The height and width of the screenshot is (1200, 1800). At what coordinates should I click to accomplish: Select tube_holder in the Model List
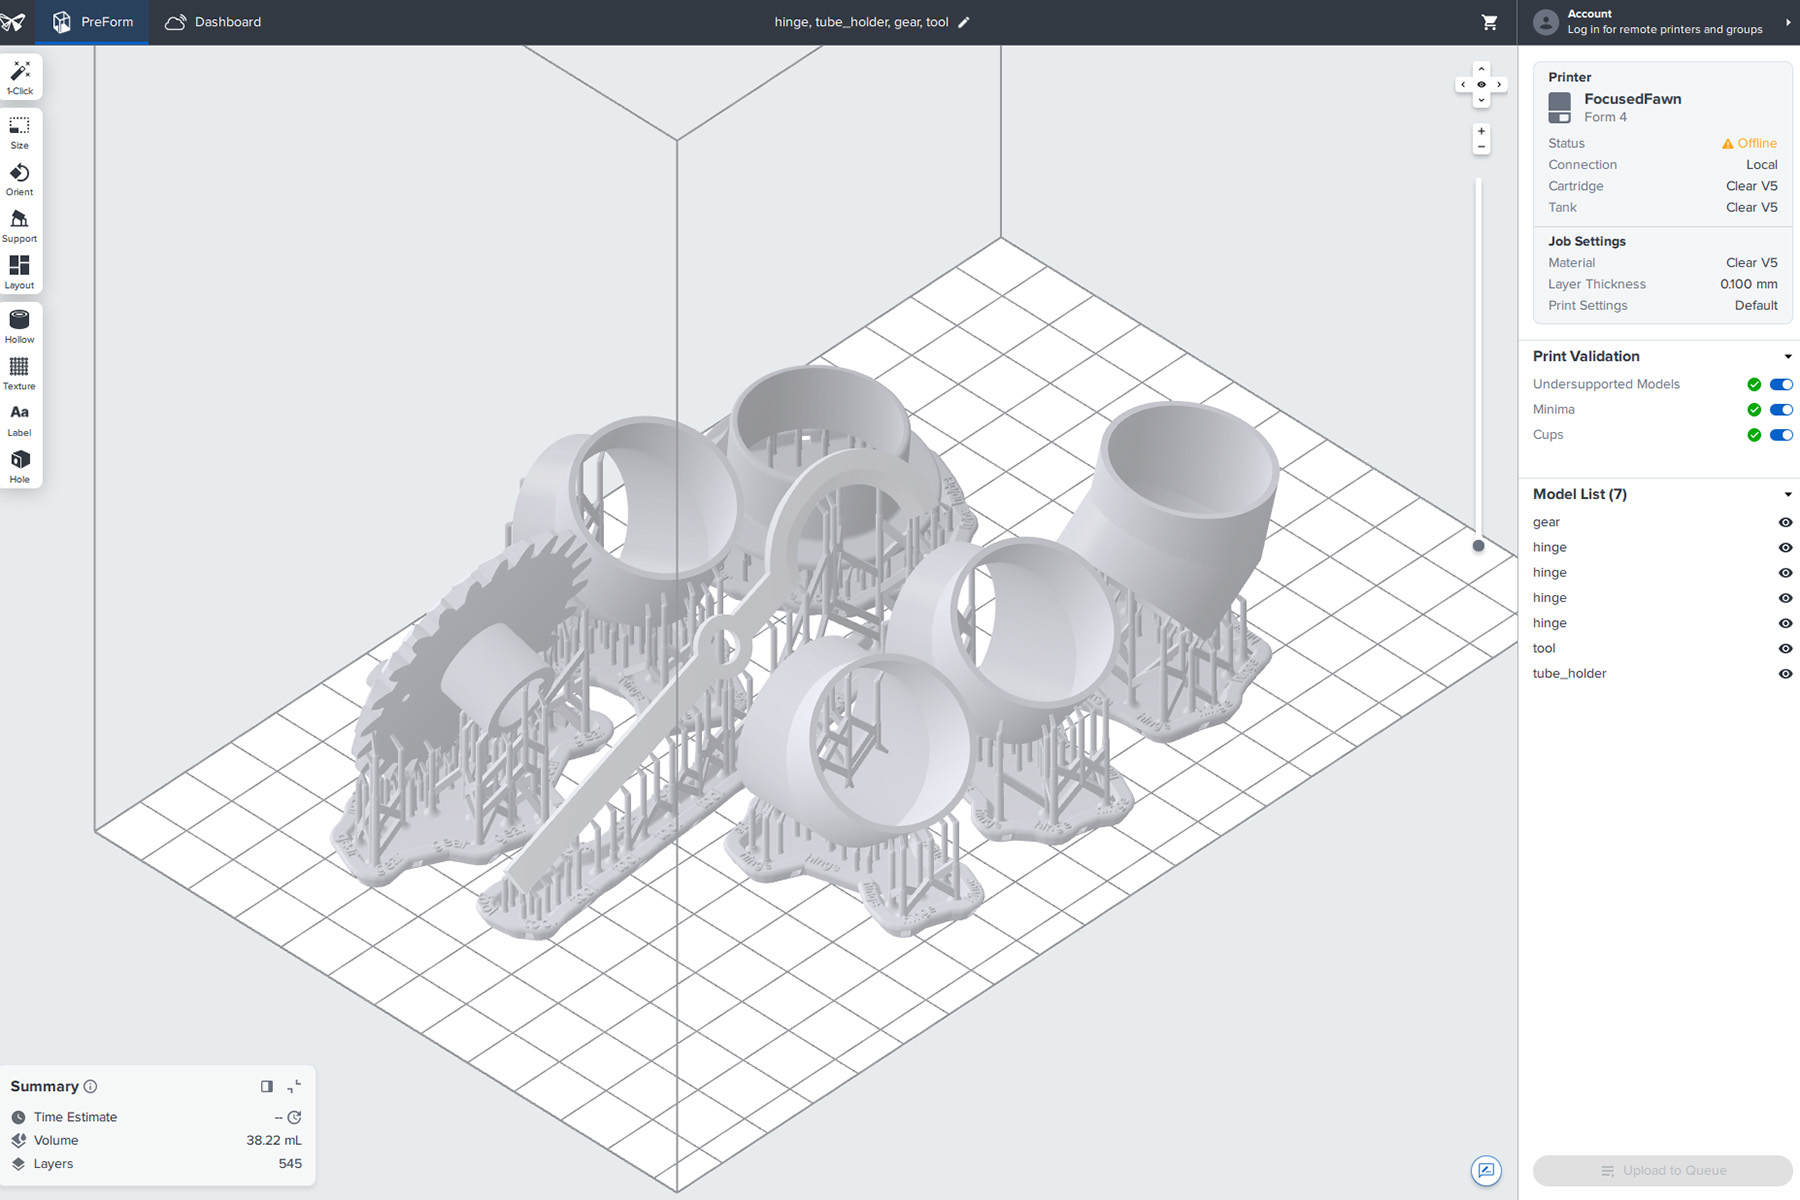tap(1569, 673)
